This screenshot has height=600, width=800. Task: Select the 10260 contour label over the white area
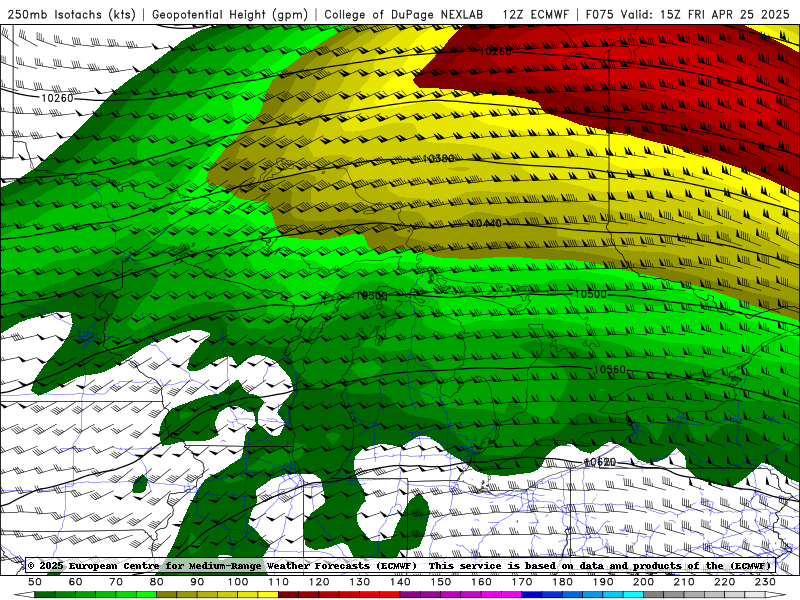pos(57,98)
